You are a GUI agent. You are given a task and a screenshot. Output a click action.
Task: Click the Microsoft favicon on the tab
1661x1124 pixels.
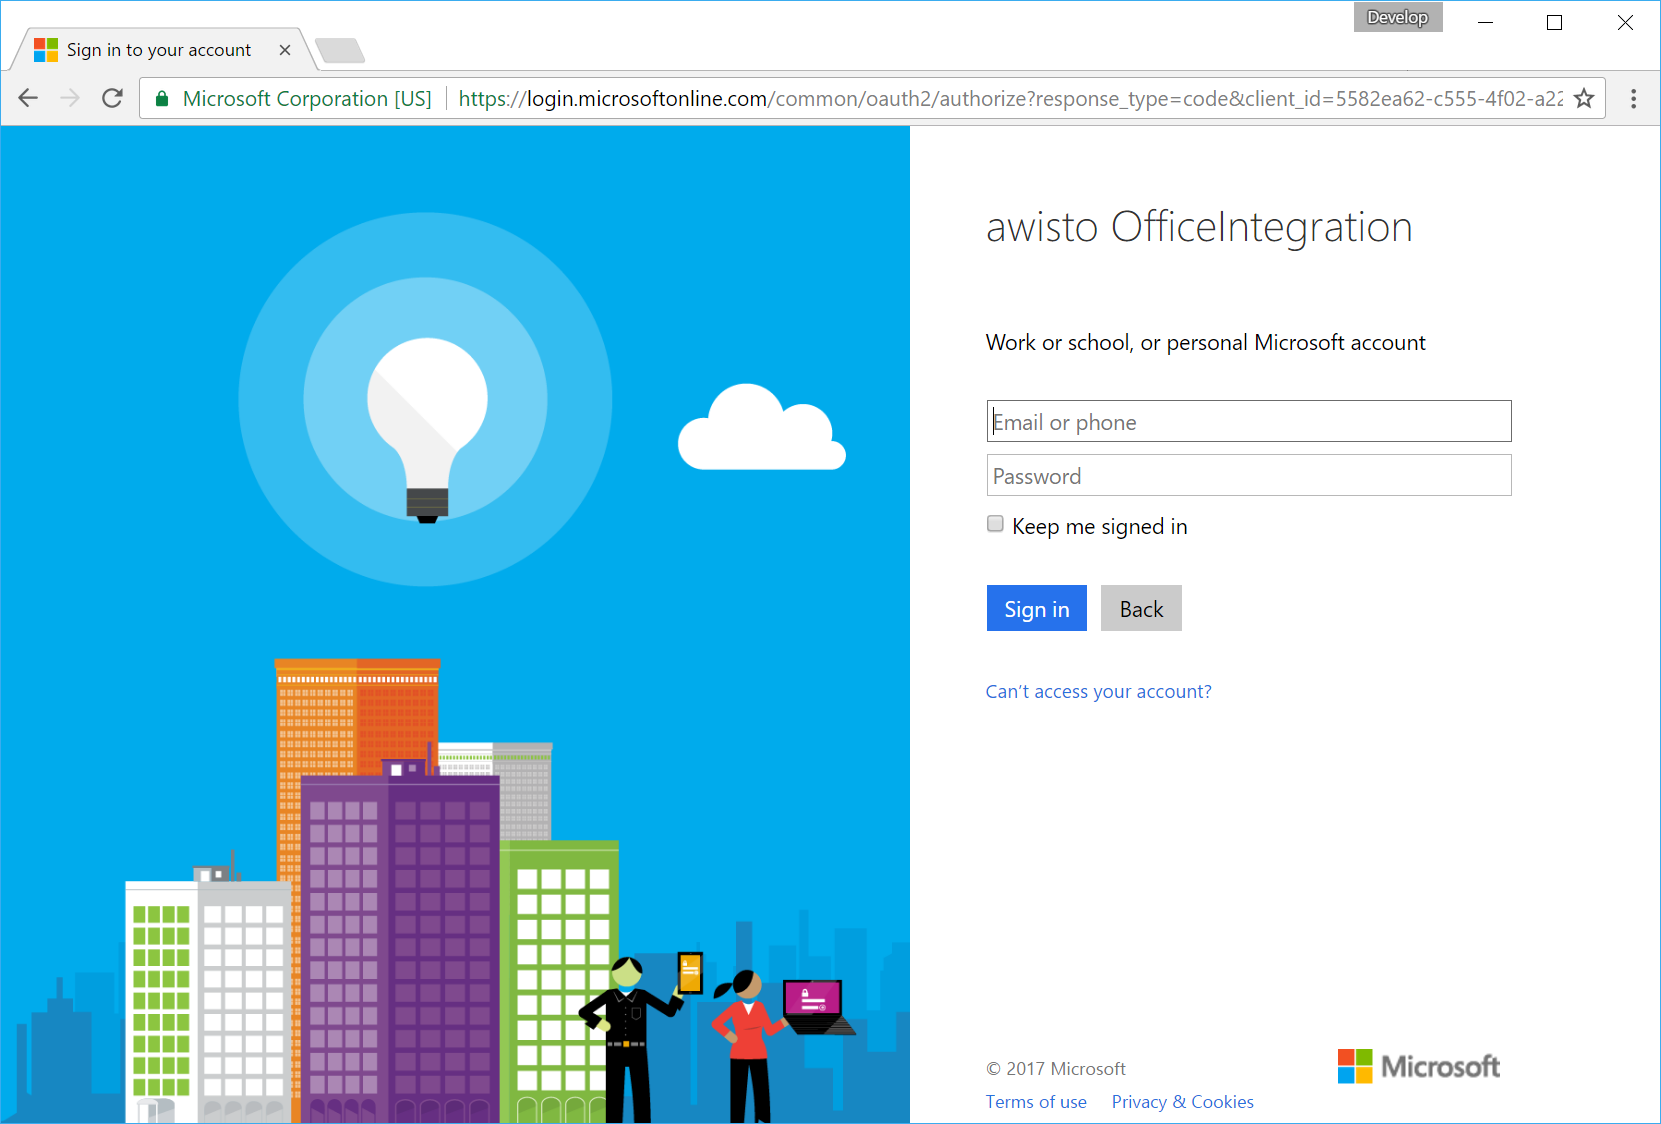[46, 50]
